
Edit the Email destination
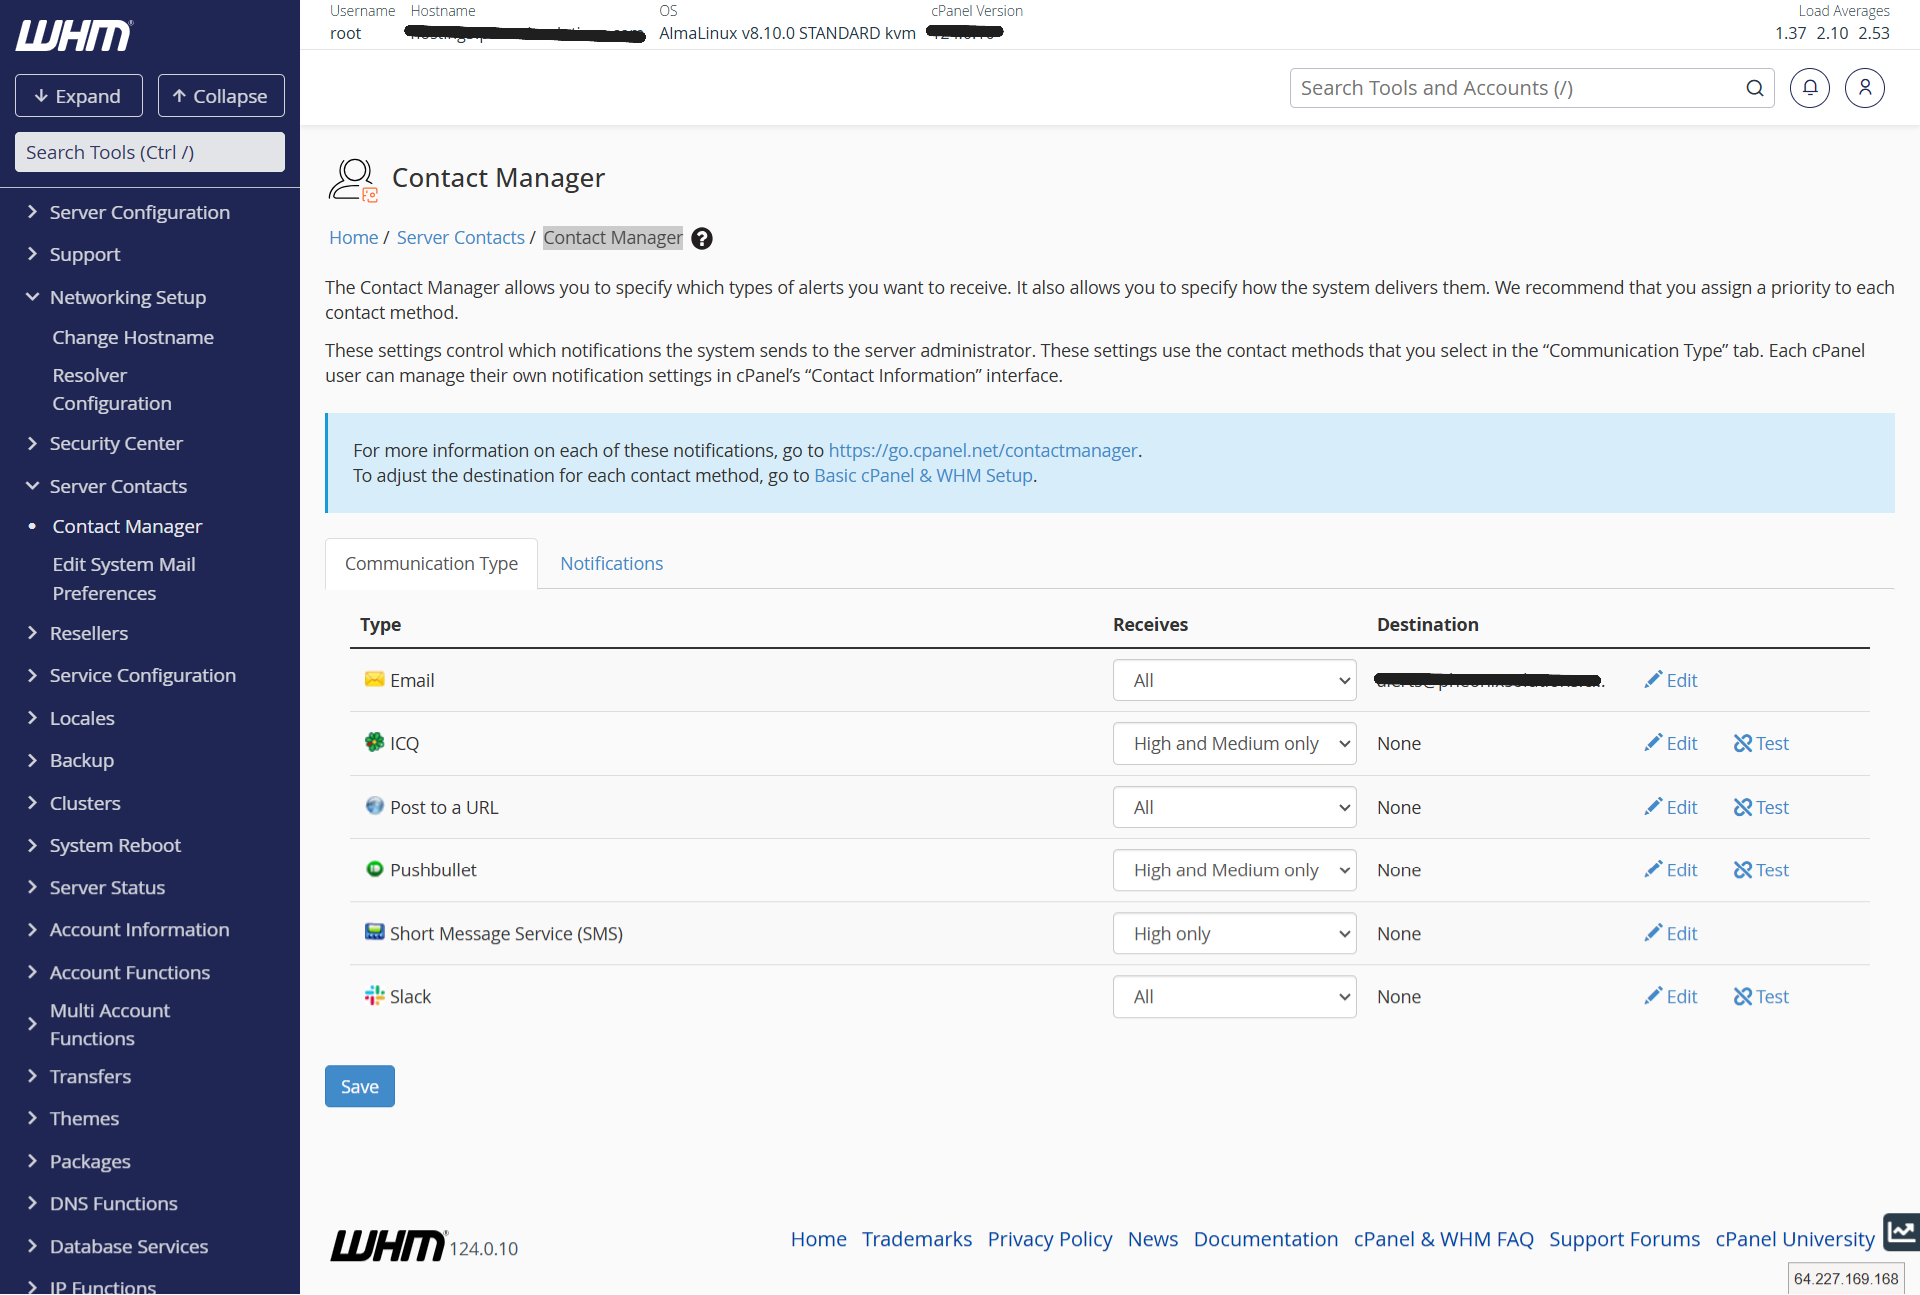point(1671,680)
